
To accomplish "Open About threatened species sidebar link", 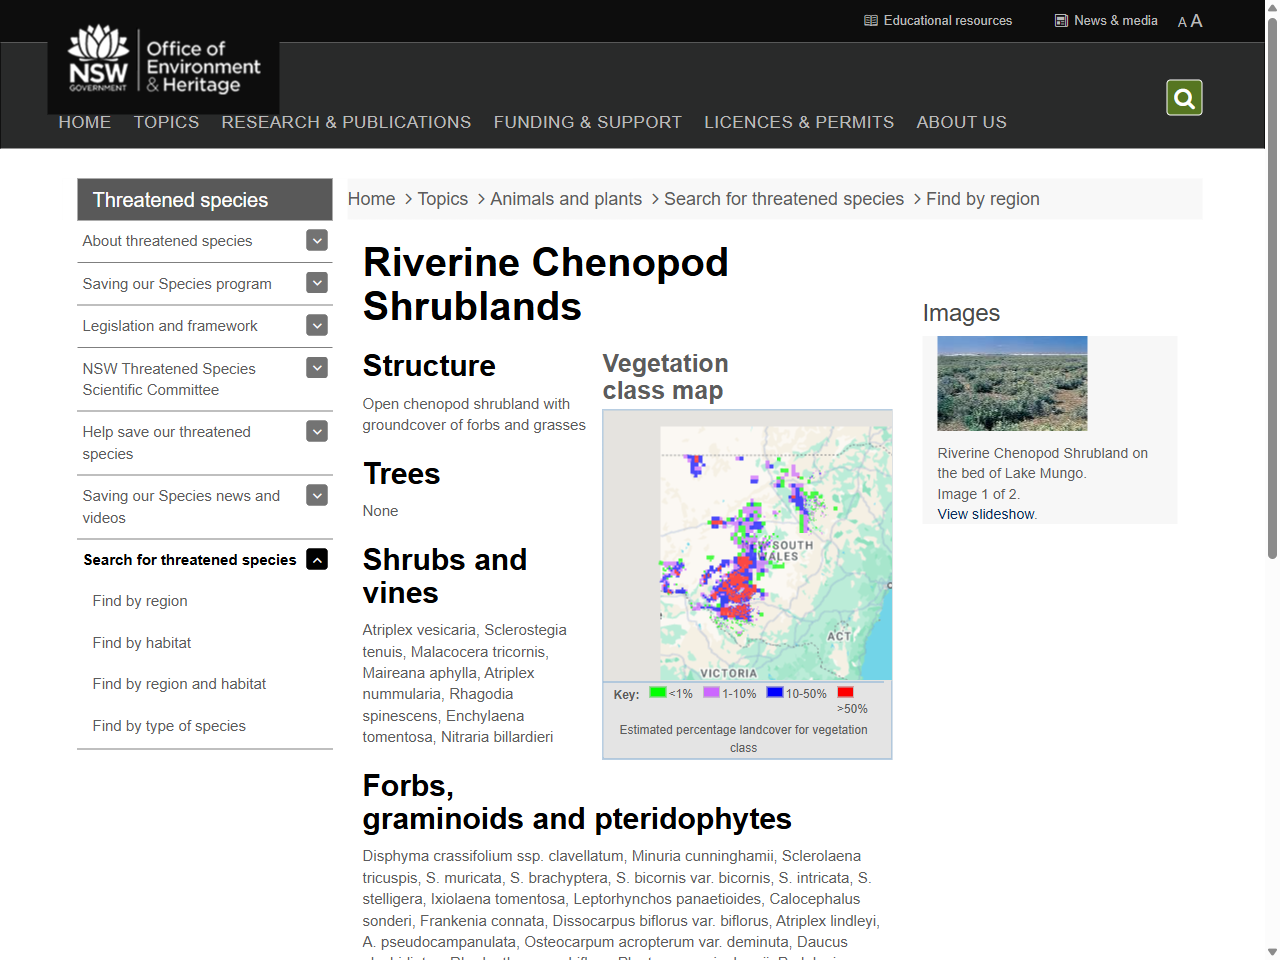I will [168, 241].
